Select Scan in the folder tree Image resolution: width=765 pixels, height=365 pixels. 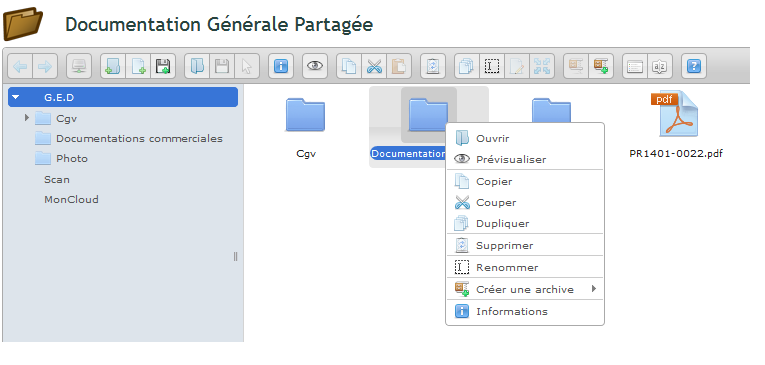coord(57,180)
